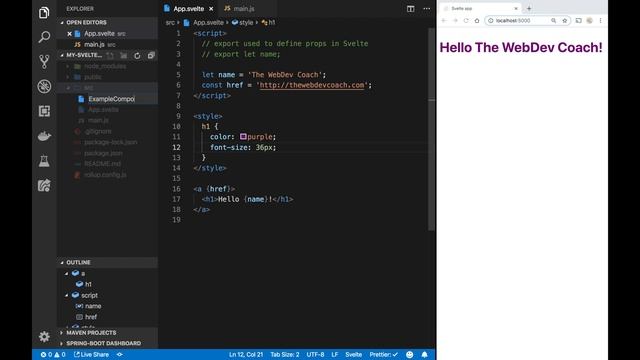Open the Source Control view

pos(44,62)
